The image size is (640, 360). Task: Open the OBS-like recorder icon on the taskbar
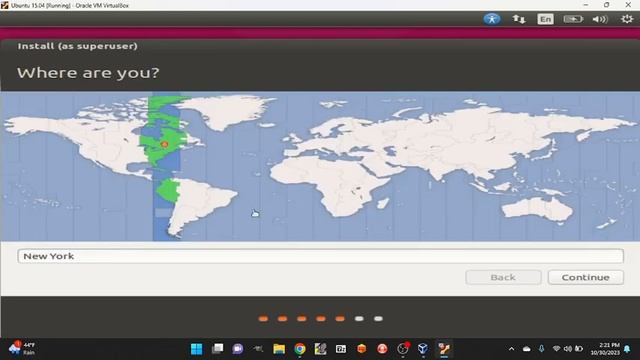403,349
